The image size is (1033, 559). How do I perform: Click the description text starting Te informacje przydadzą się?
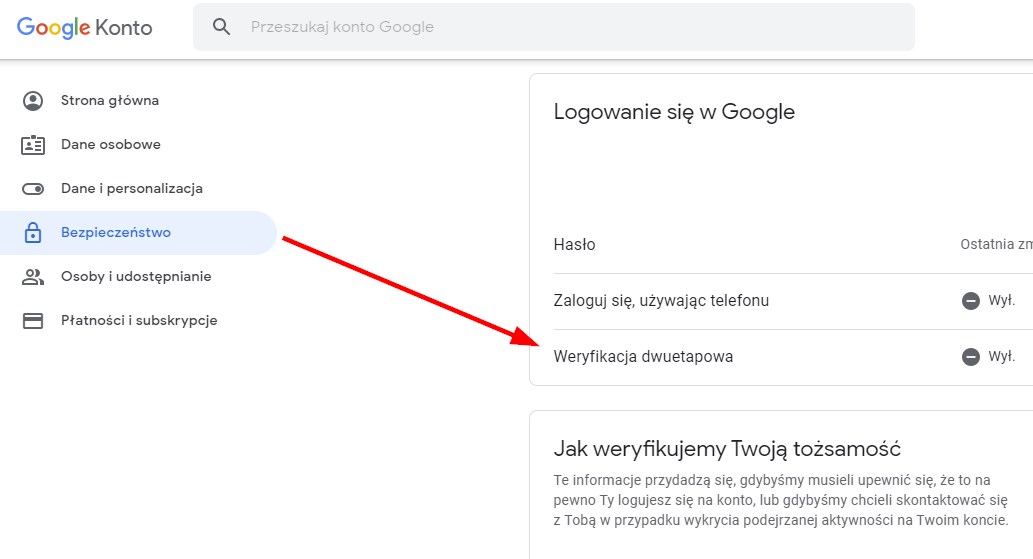(781, 500)
